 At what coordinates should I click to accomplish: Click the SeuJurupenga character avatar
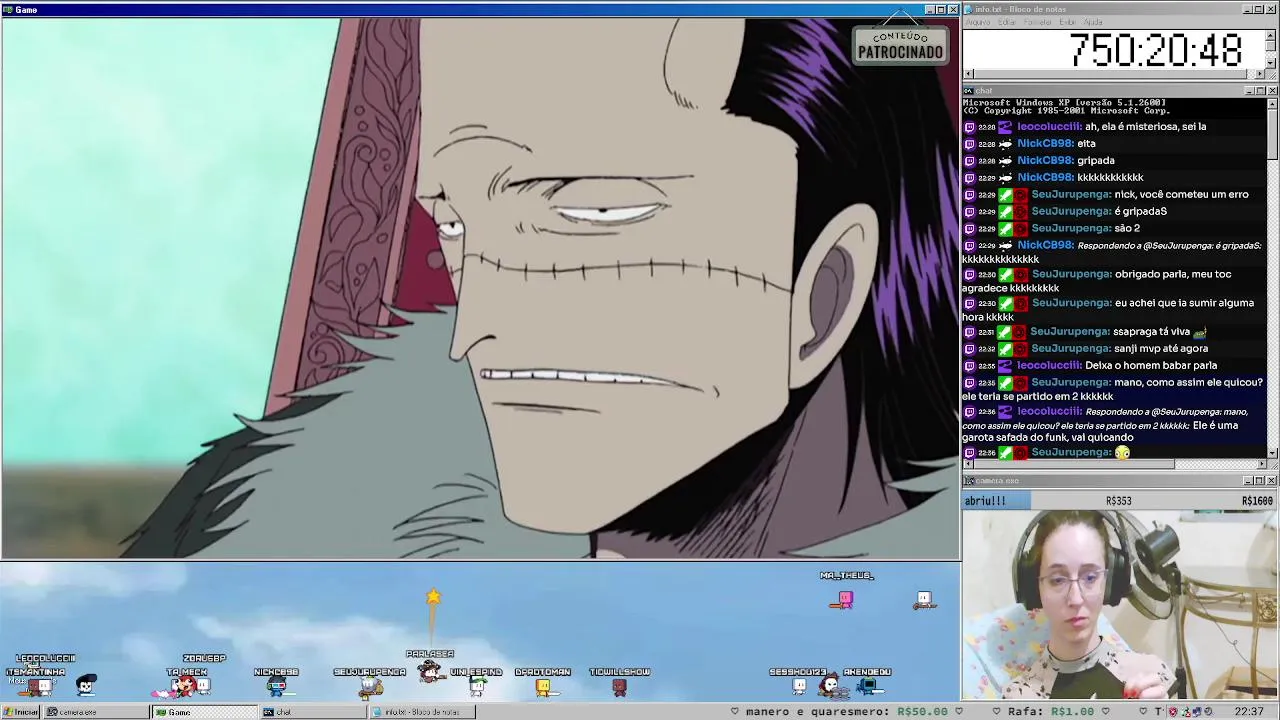coord(371,686)
